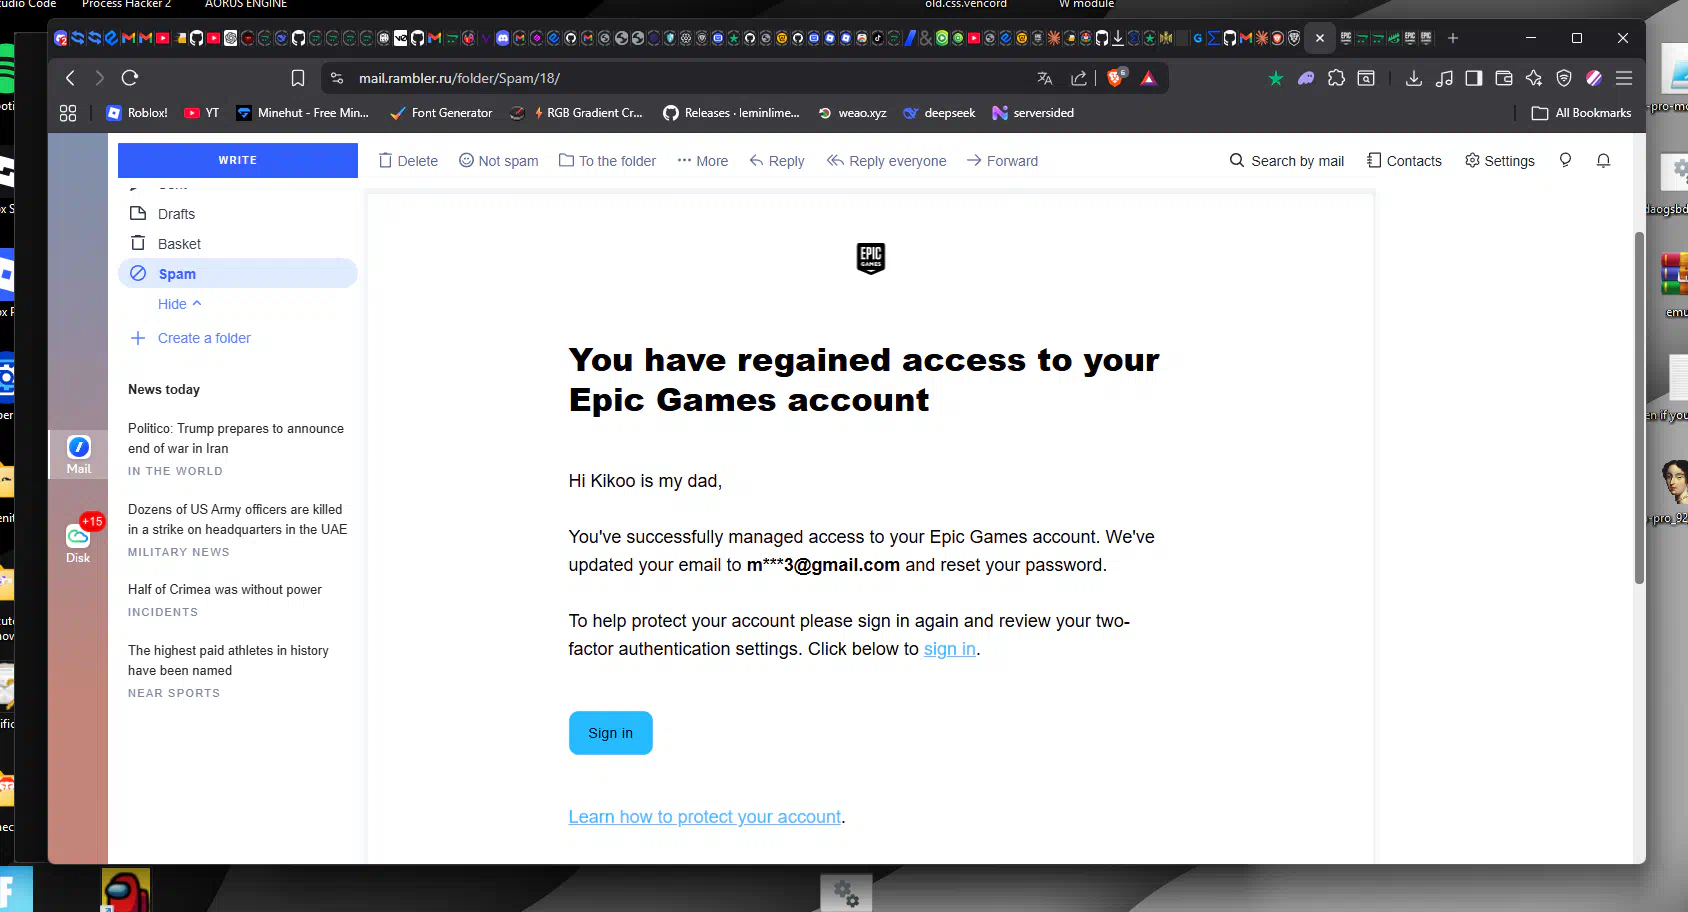Follow the Learn how to protect your account link
Viewport: 1688px width, 912px height.
[x=704, y=817]
